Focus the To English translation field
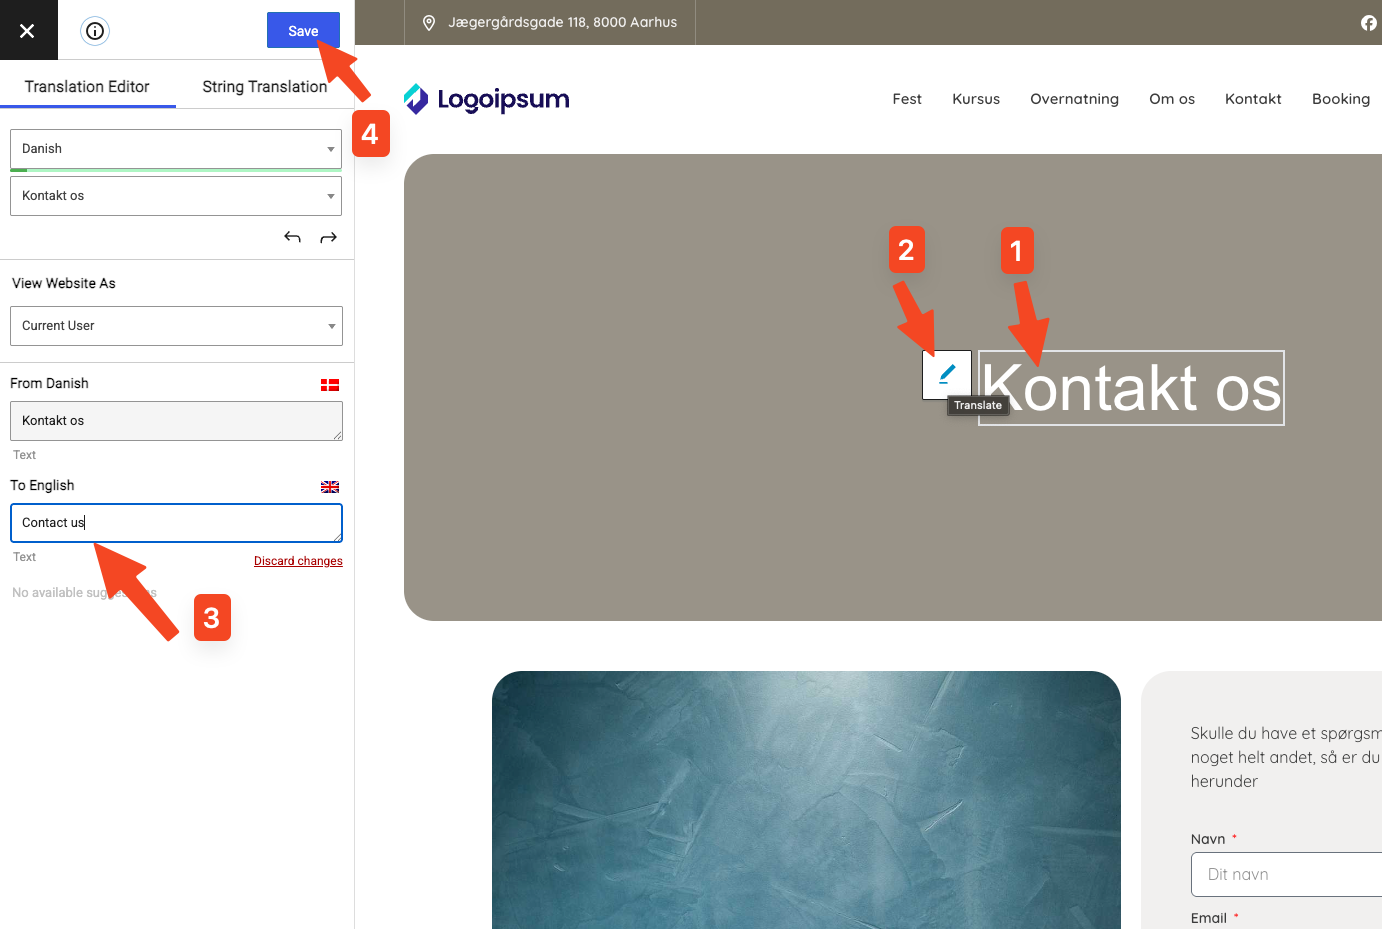Viewport: 1382px width, 929px height. (x=176, y=523)
